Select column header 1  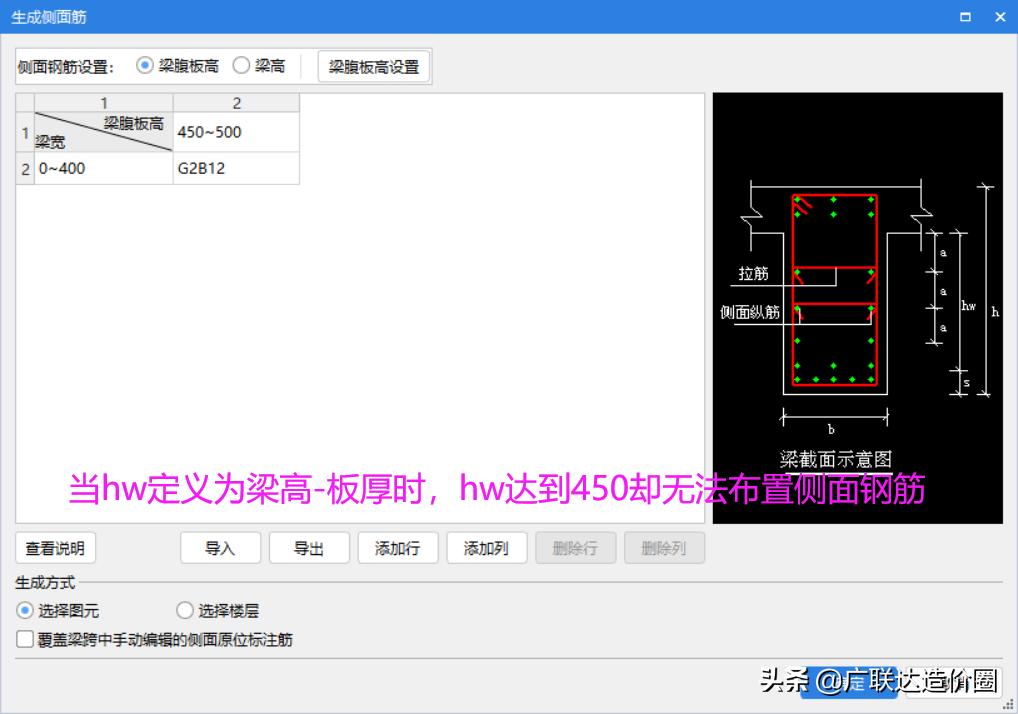(103, 103)
